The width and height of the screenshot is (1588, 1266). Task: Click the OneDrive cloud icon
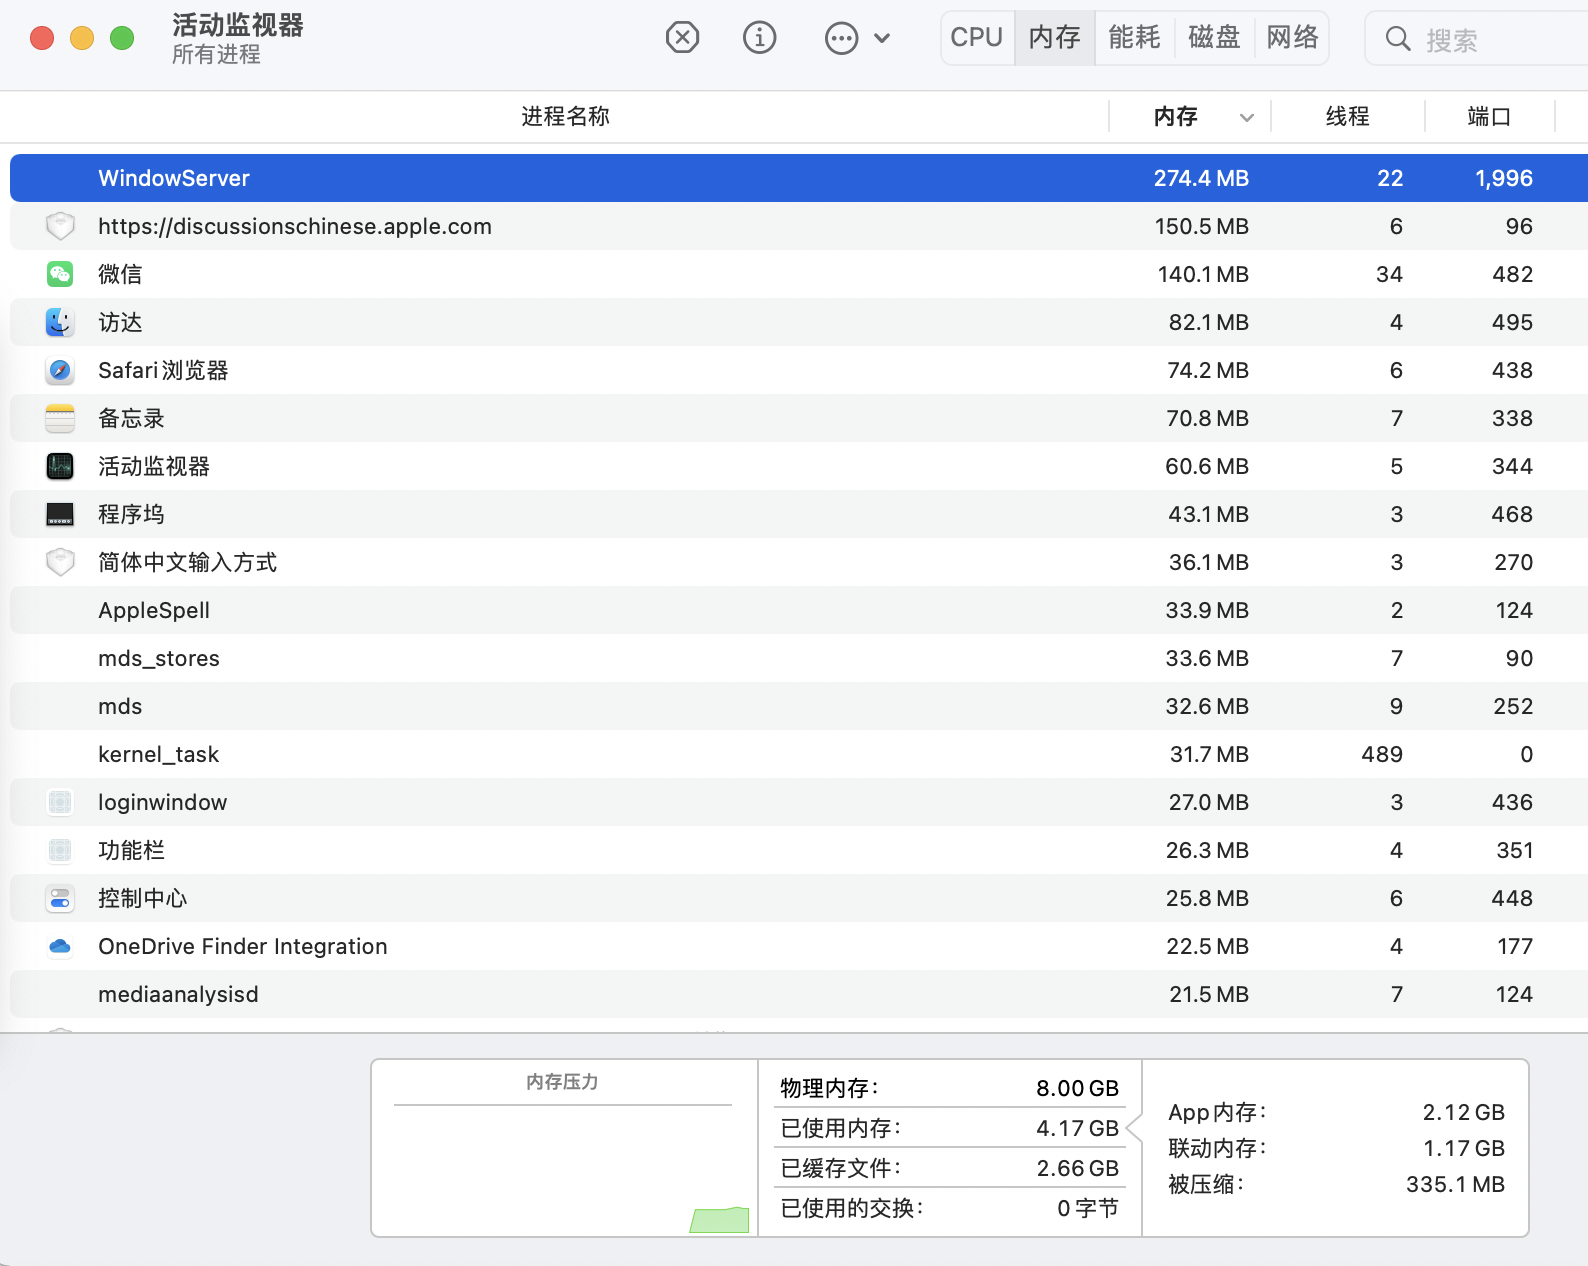coord(60,946)
